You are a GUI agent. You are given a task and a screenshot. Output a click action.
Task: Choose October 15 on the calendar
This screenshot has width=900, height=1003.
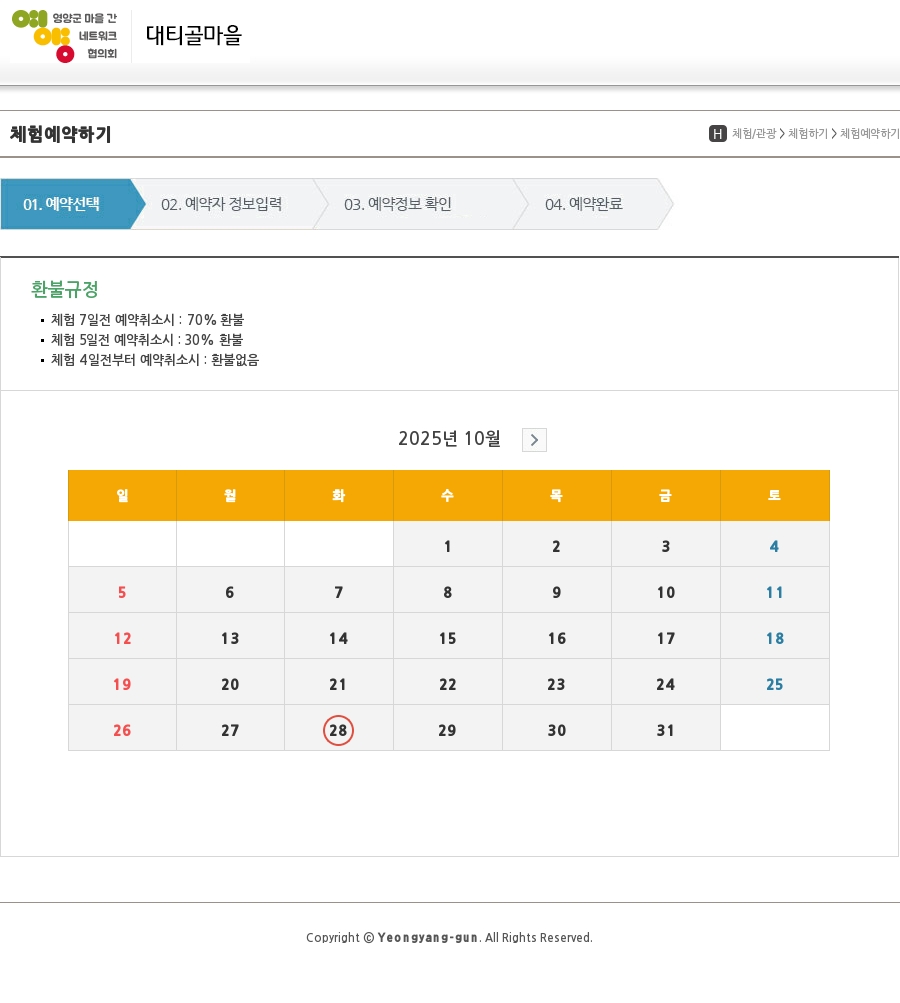point(447,639)
